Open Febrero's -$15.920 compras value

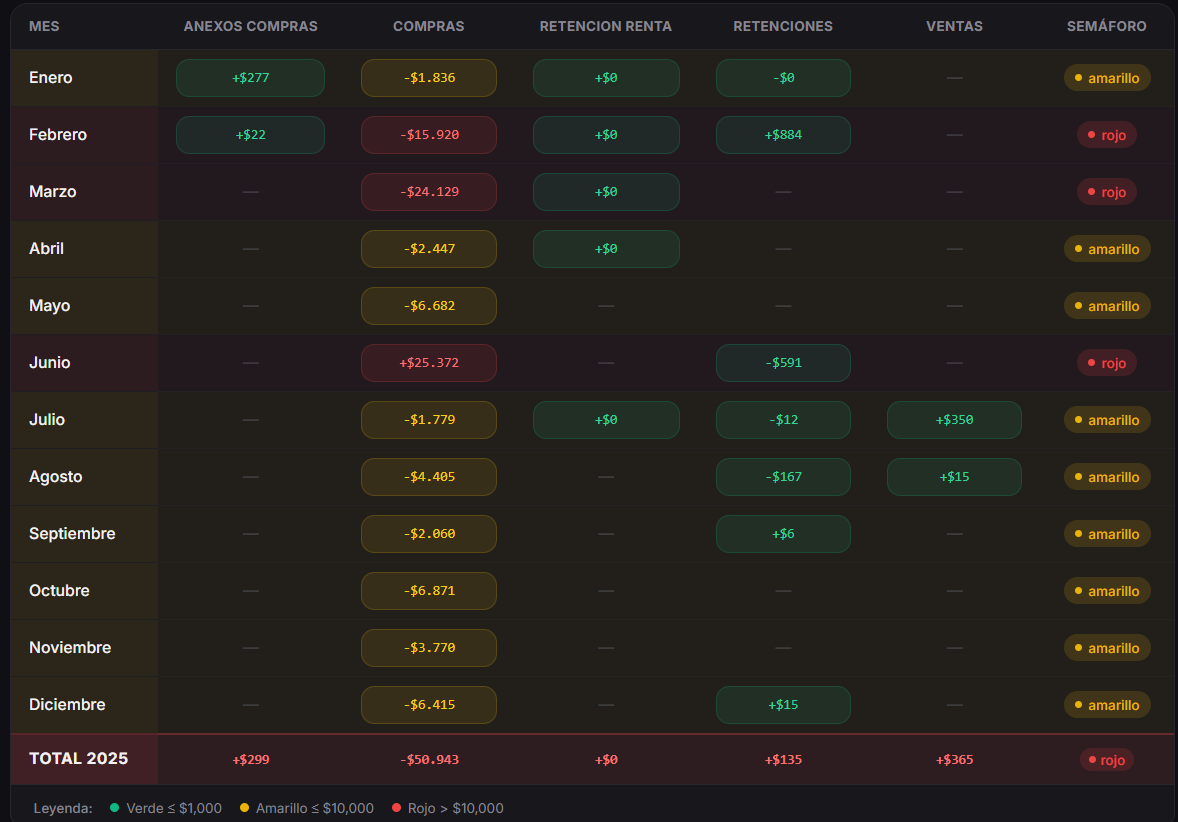(x=428, y=135)
